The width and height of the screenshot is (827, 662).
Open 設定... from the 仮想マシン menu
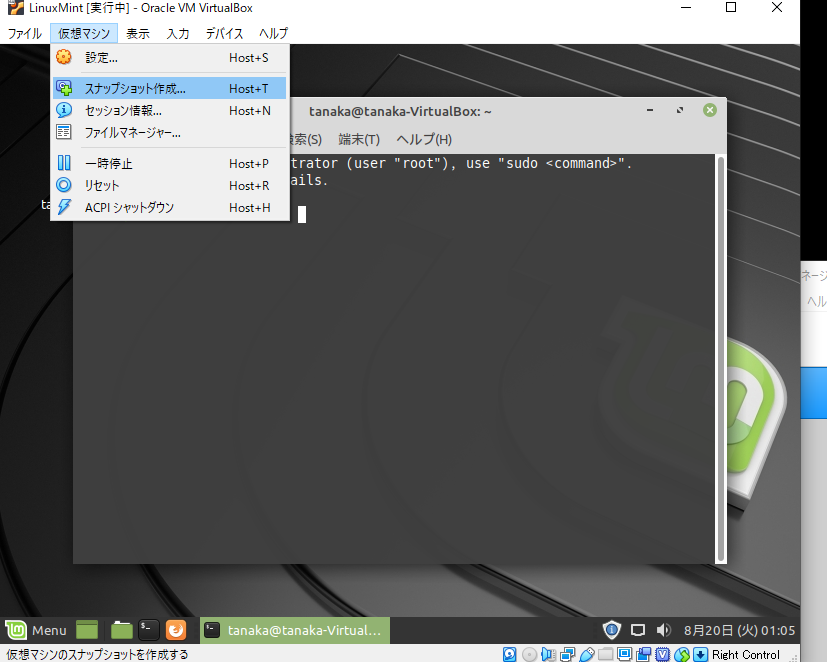[169, 57]
